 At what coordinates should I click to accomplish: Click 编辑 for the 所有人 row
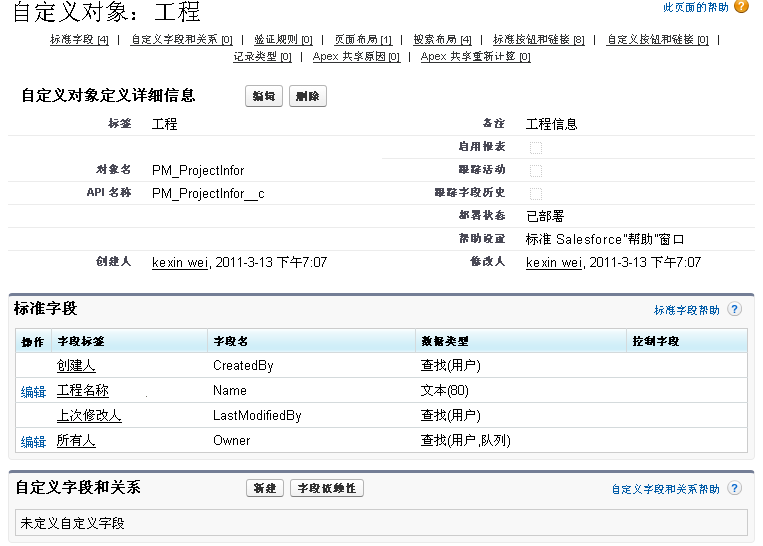coord(33,441)
